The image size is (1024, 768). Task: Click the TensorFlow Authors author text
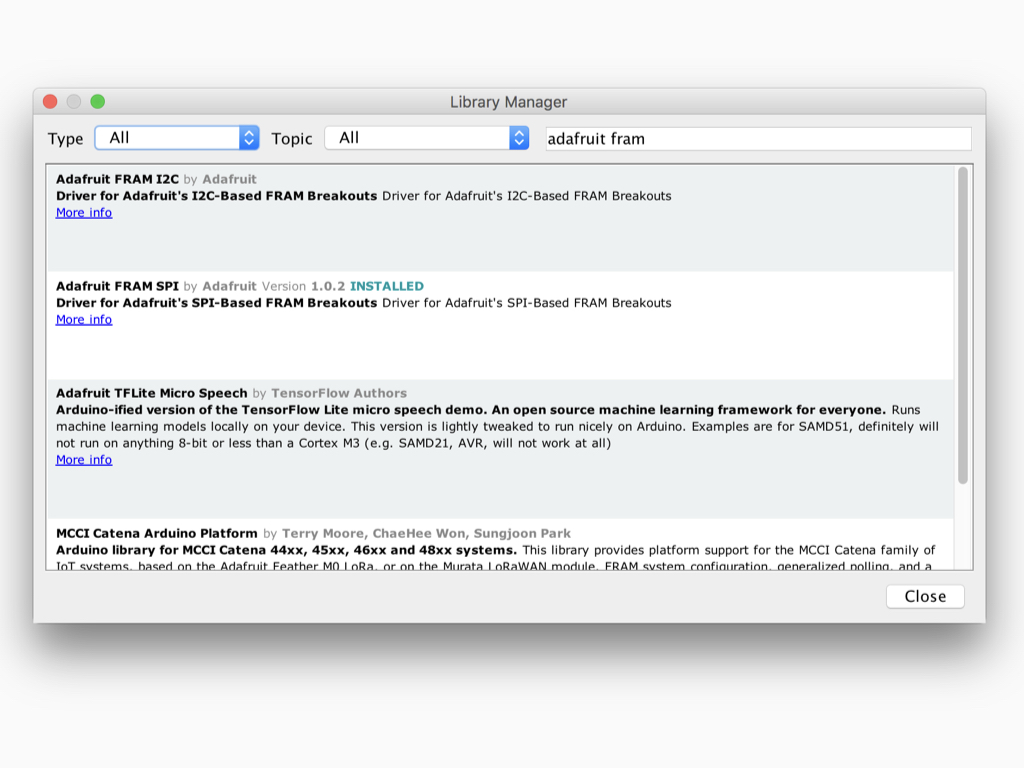pyautogui.click(x=339, y=393)
